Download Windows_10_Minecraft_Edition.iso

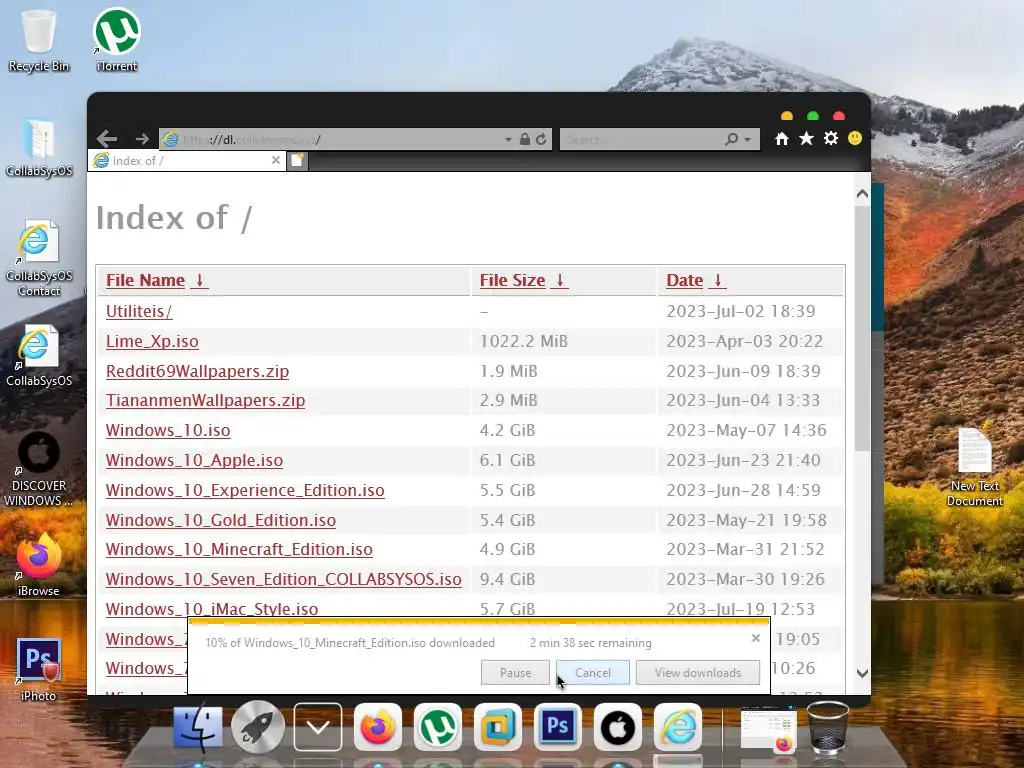tap(239, 549)
